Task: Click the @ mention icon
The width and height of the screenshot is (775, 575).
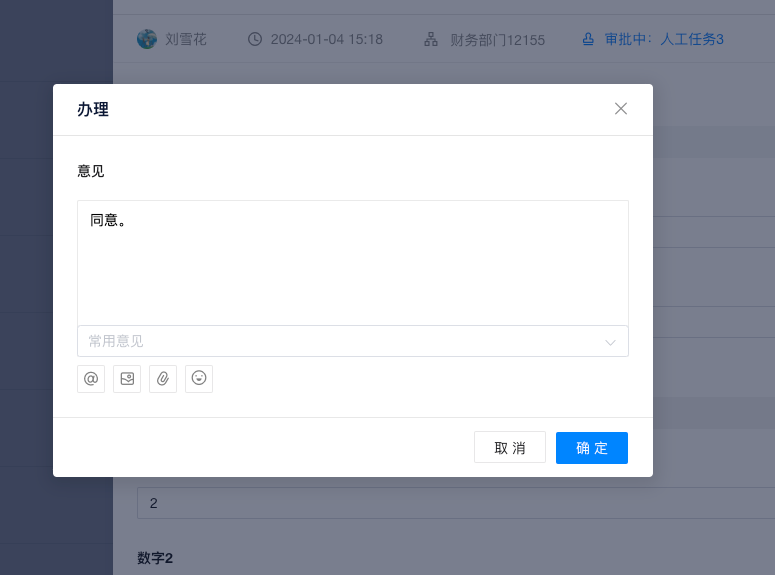Action: (x=91, y=379)
